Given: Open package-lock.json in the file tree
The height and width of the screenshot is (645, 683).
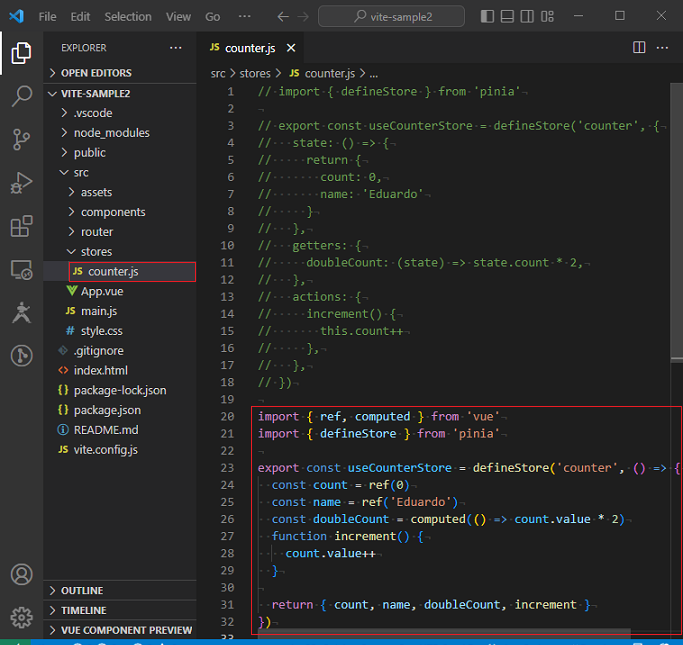Looking at the screenshot, I should click(x=120, y=391).
